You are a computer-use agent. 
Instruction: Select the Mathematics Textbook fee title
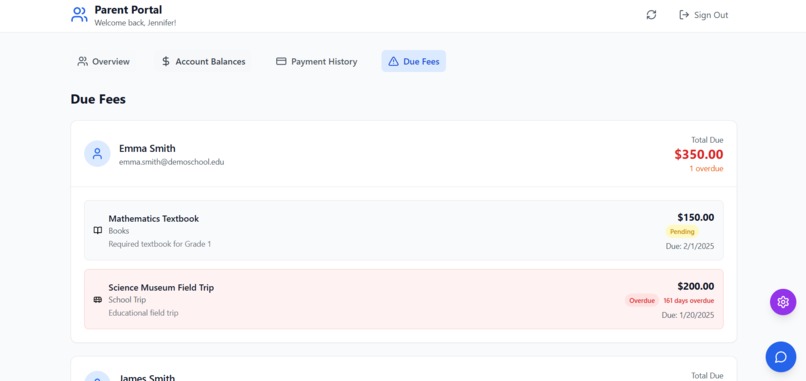154,219
